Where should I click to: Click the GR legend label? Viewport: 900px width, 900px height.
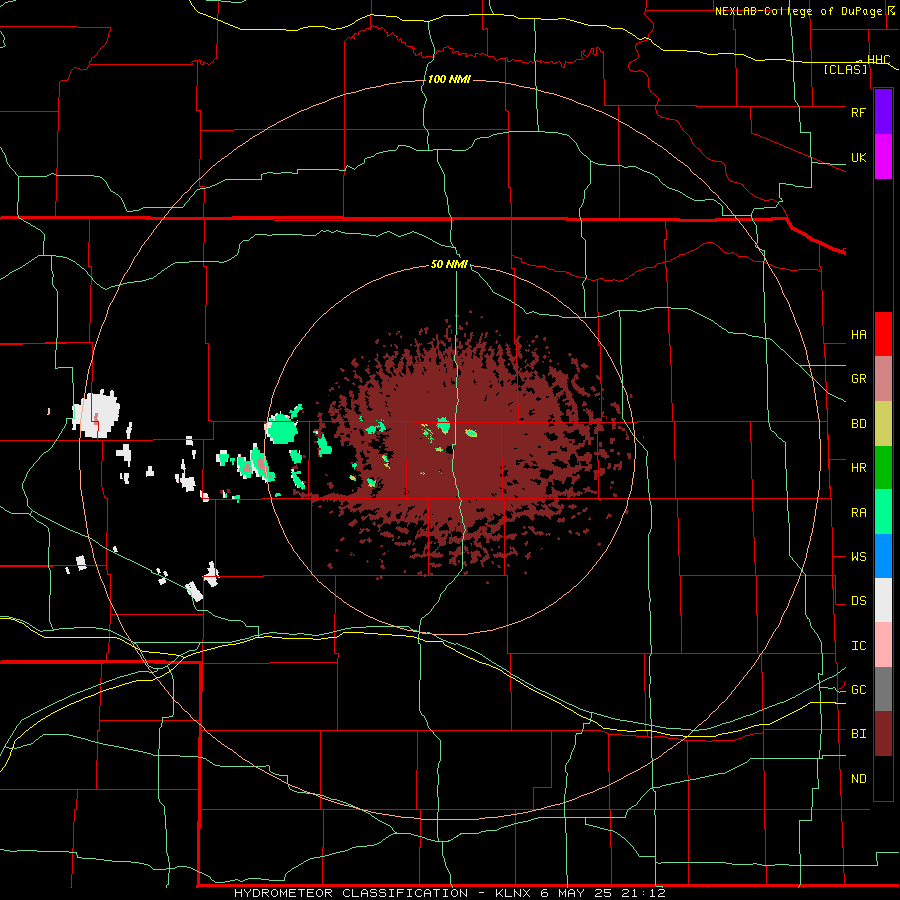click(x=858, y=379)
